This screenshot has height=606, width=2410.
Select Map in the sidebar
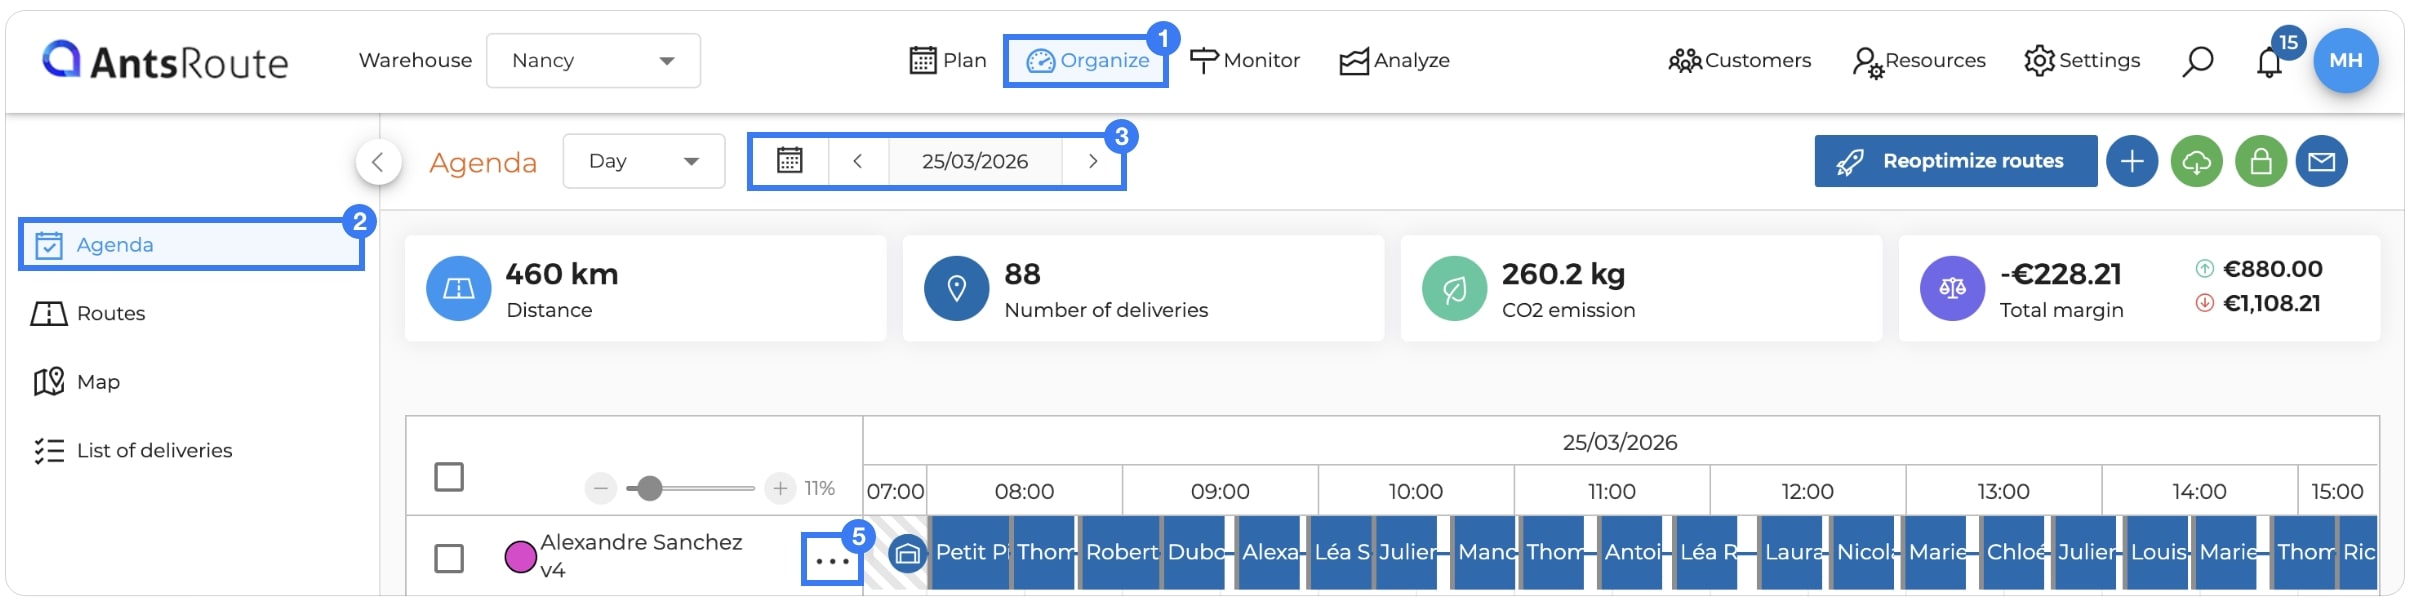77,382
